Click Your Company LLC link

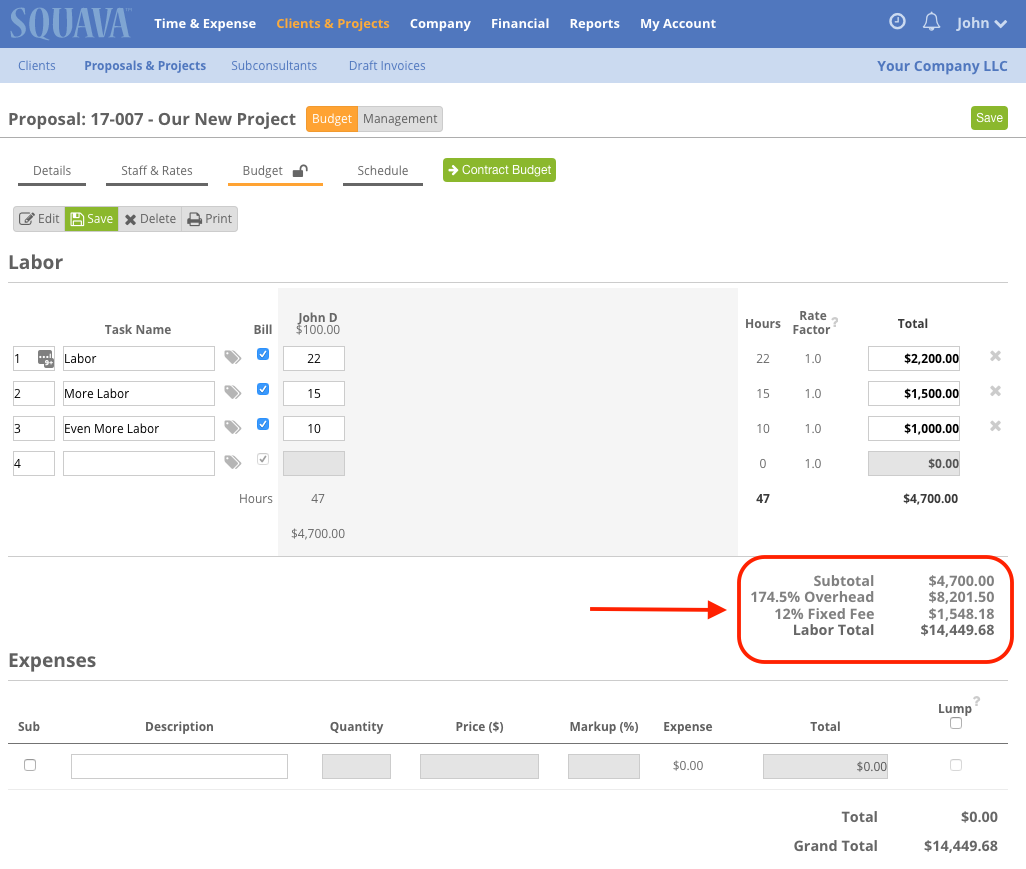point(942,66)
